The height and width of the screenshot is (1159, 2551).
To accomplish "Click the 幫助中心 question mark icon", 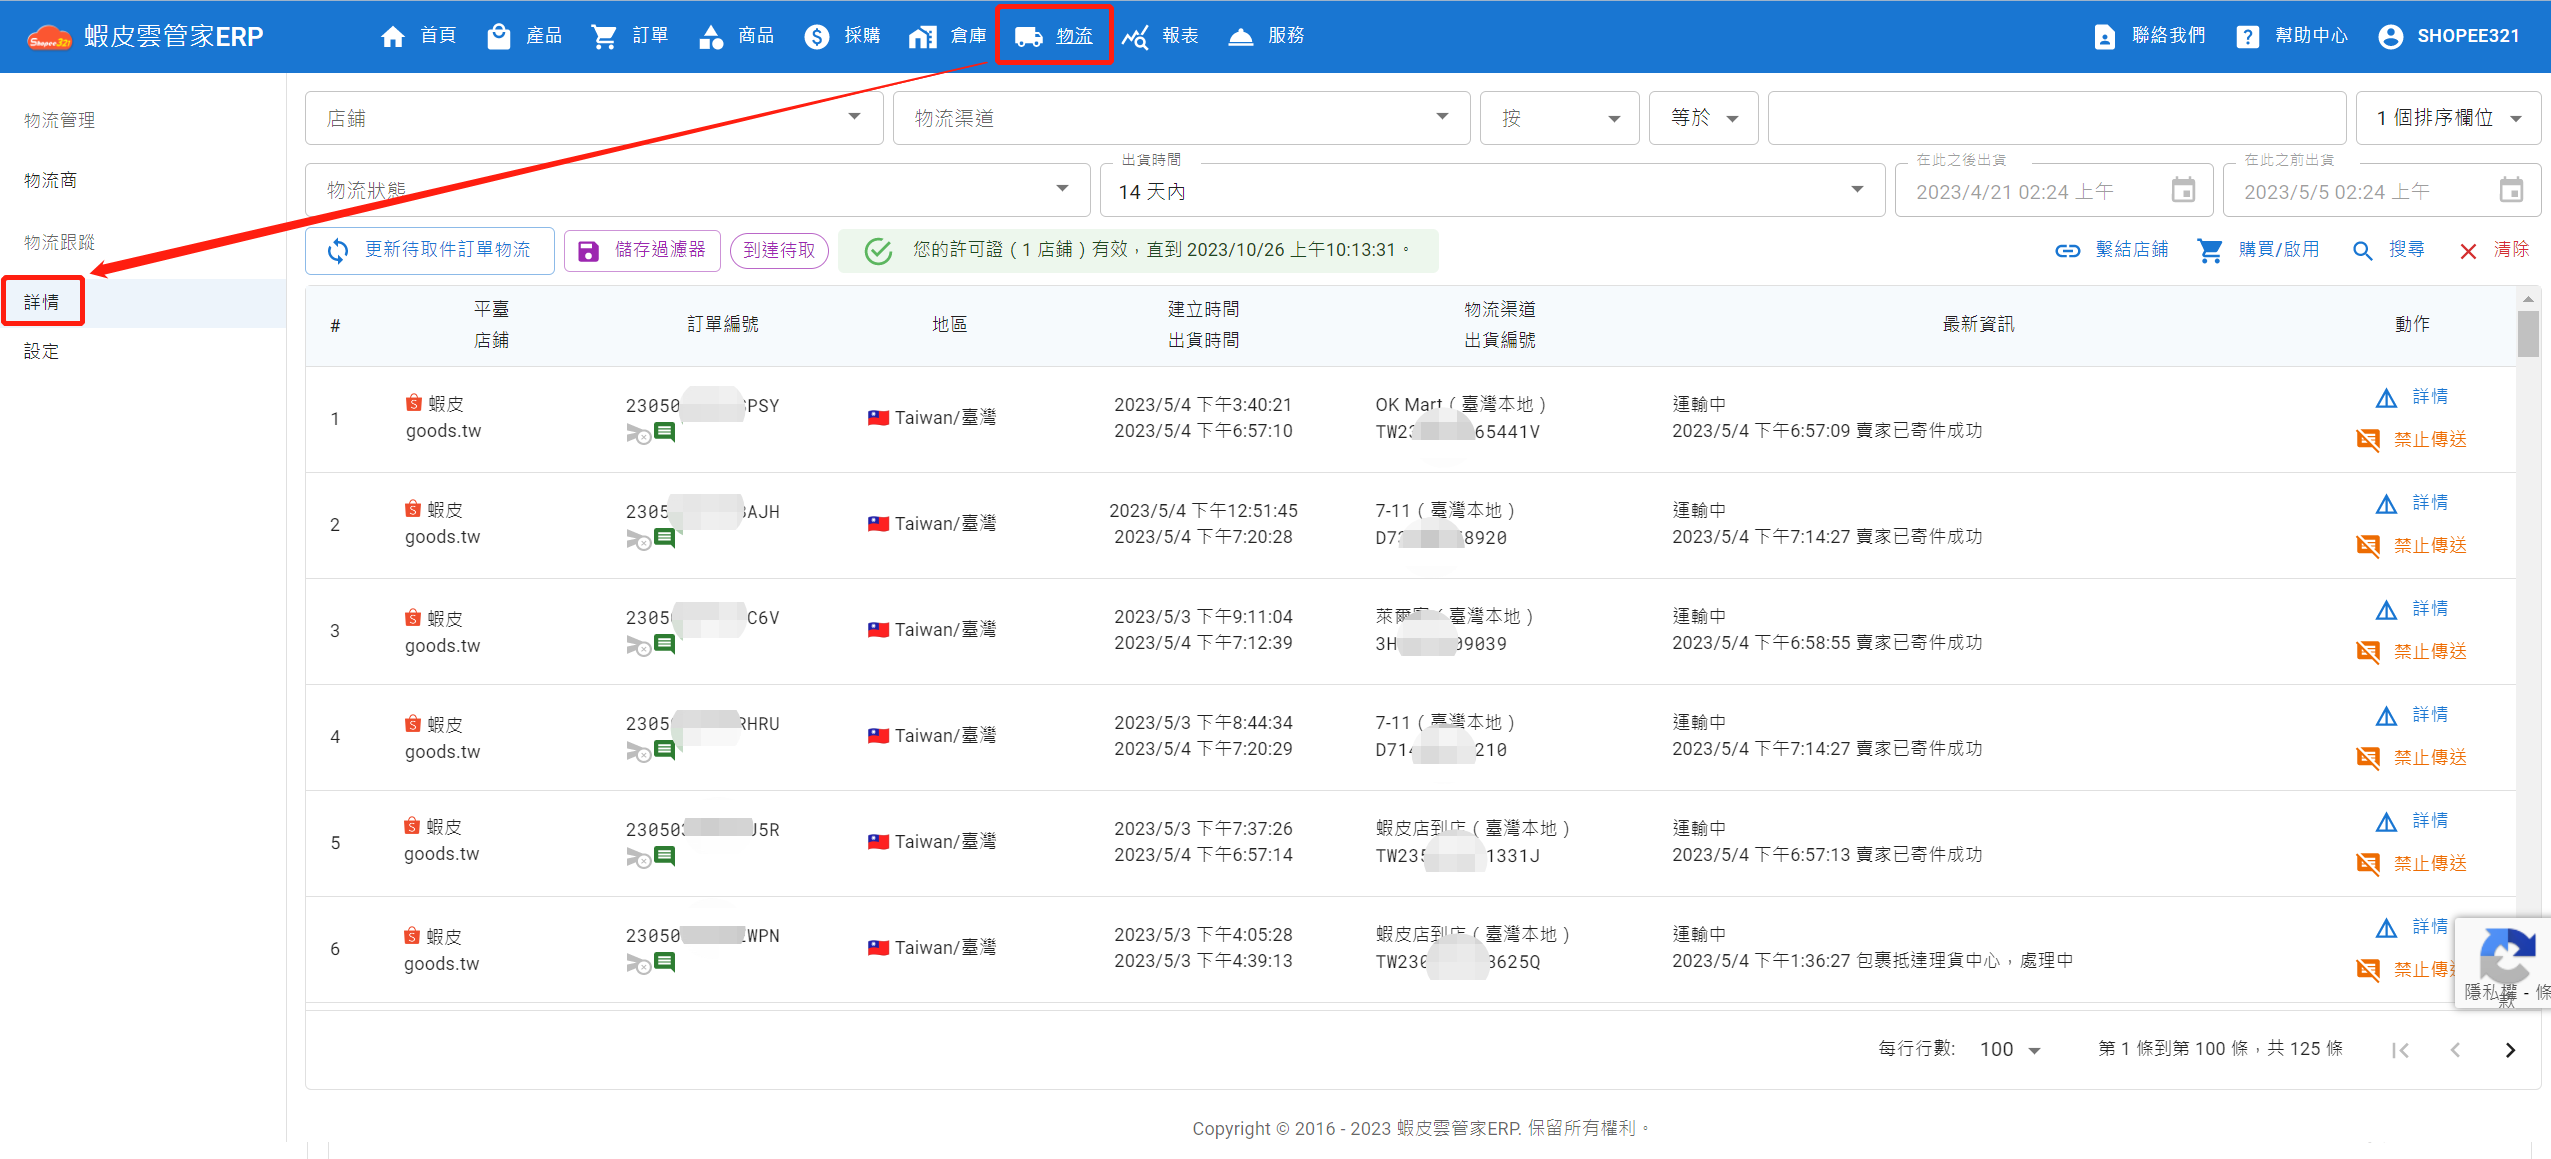I will coord(2247,37).
